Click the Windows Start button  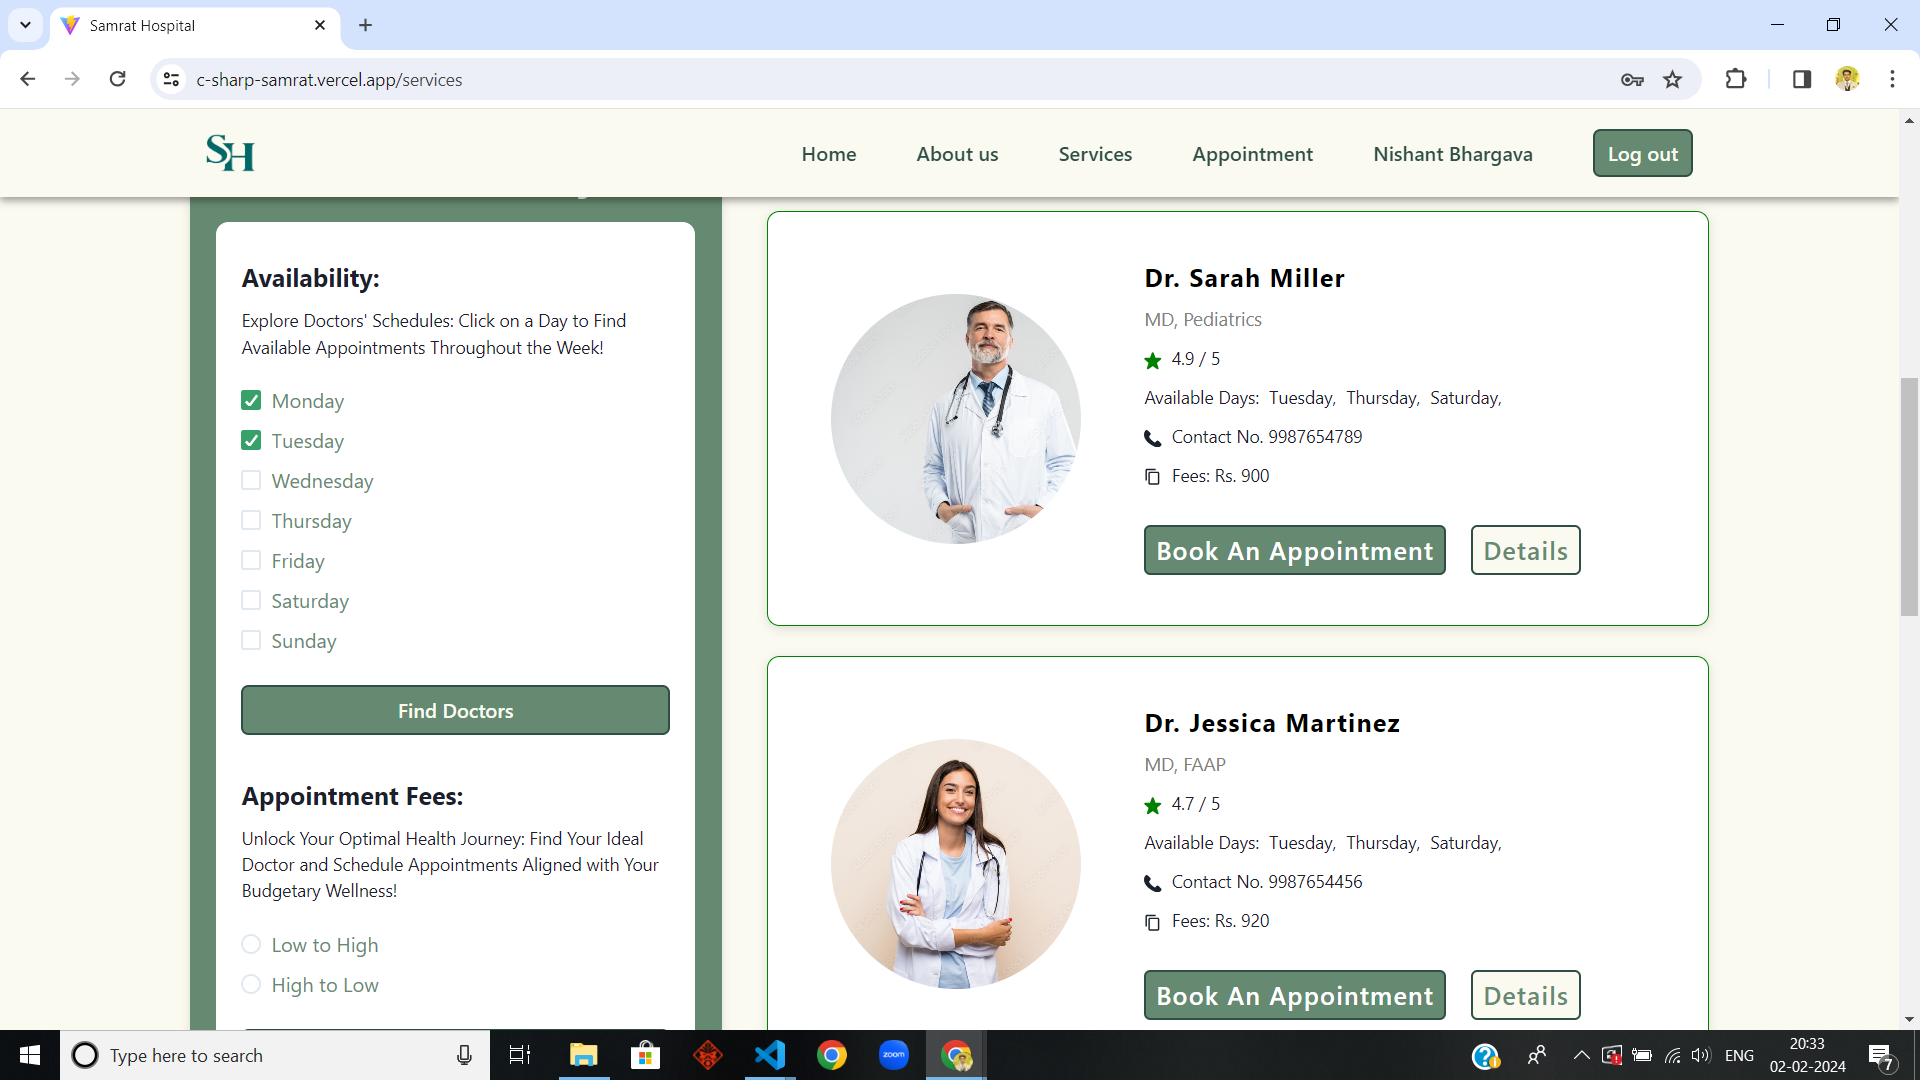30,1055
